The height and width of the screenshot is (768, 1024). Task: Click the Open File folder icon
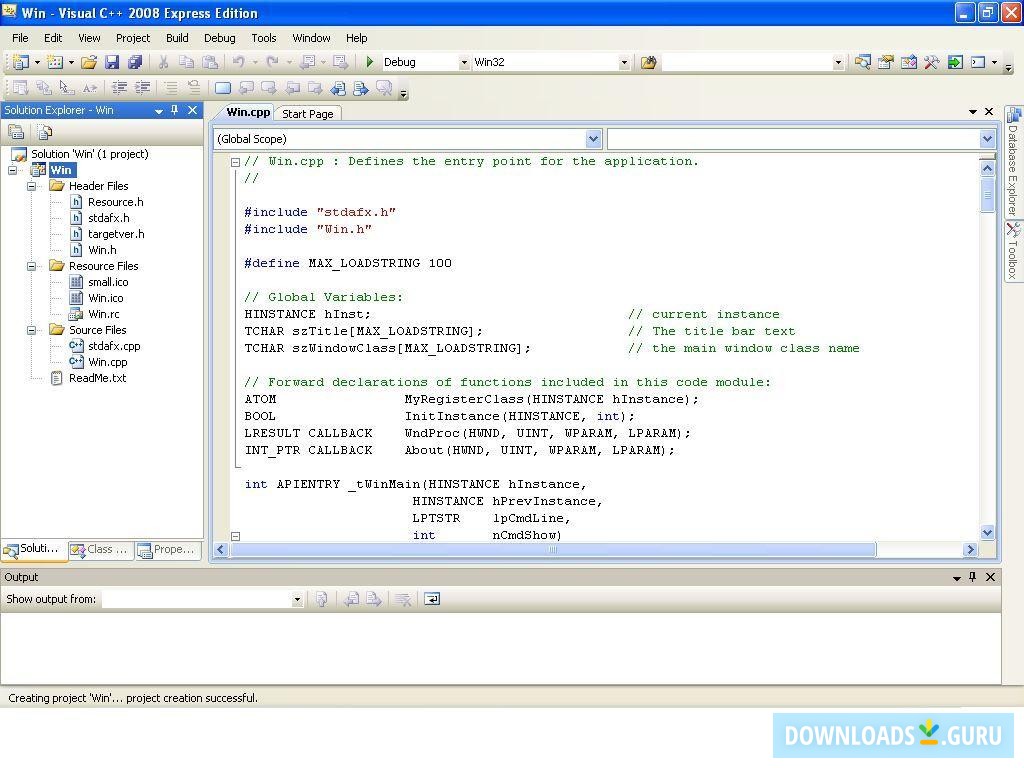pos(89,62)
